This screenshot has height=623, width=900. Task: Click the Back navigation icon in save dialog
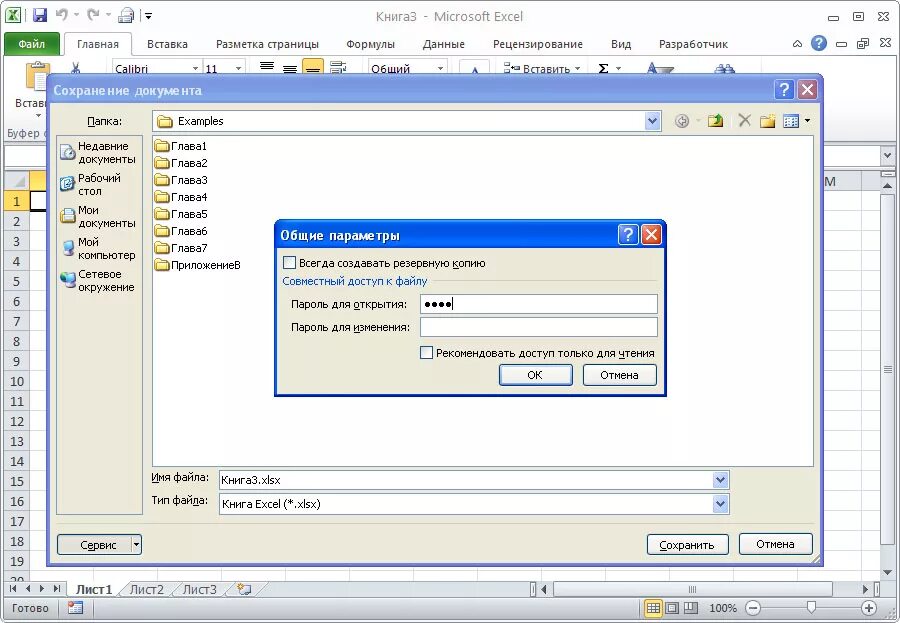[682, 121]
